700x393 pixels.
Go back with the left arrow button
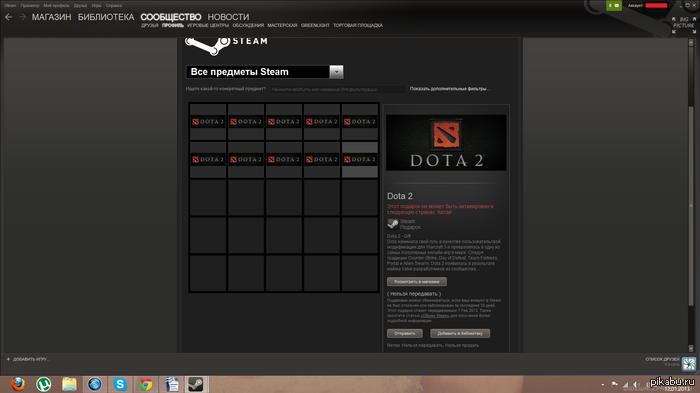point(8,17)
